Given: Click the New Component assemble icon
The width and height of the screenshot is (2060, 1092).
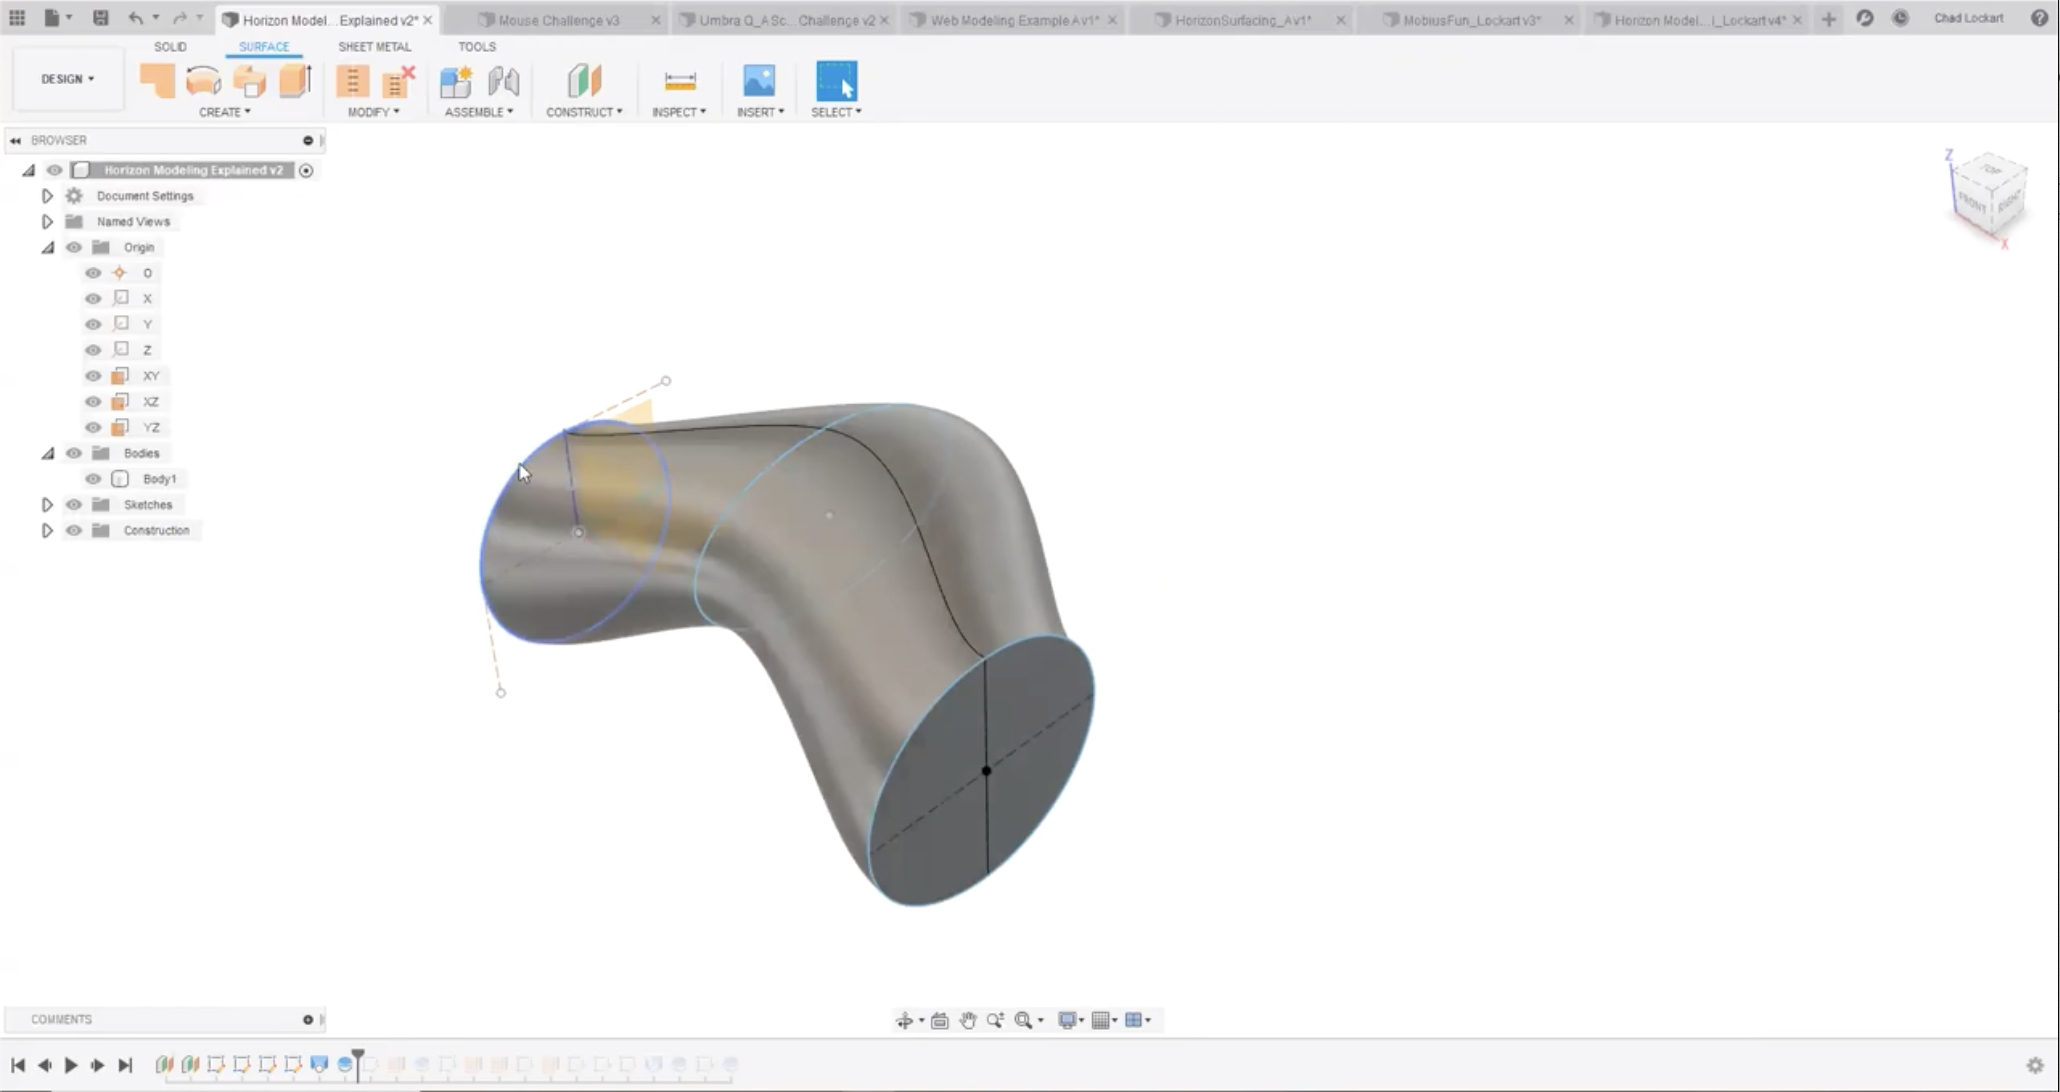Looking at the screenshot, I should point(456,81).
